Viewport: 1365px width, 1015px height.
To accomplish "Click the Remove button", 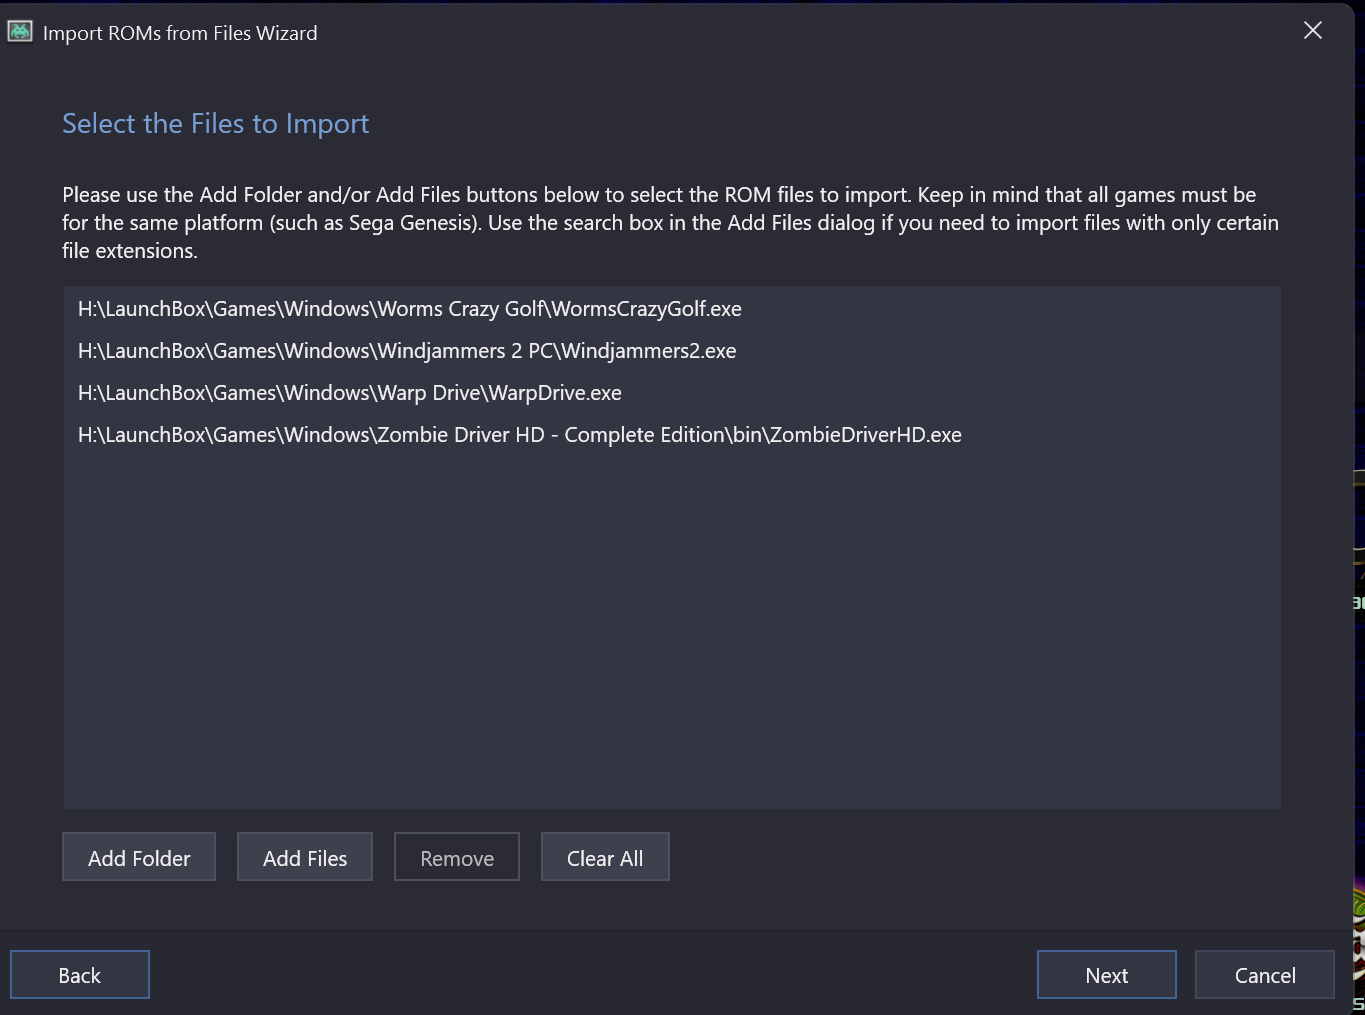I will 457,857.
